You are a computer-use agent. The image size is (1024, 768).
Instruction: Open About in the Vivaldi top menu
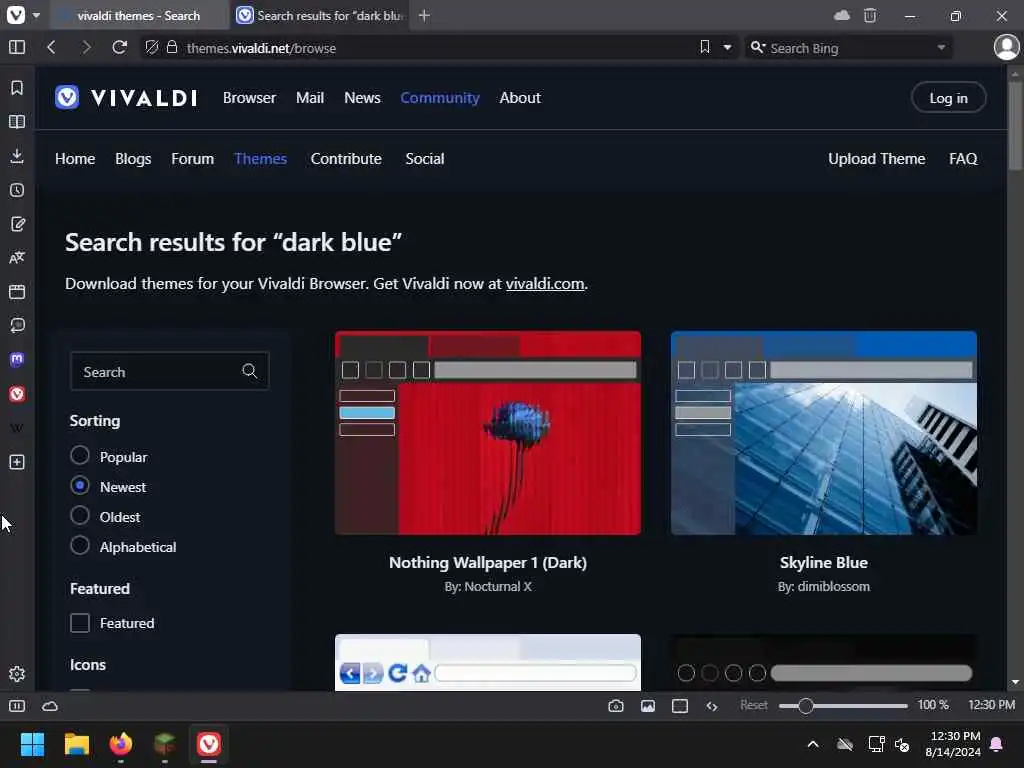coord(520,98)
